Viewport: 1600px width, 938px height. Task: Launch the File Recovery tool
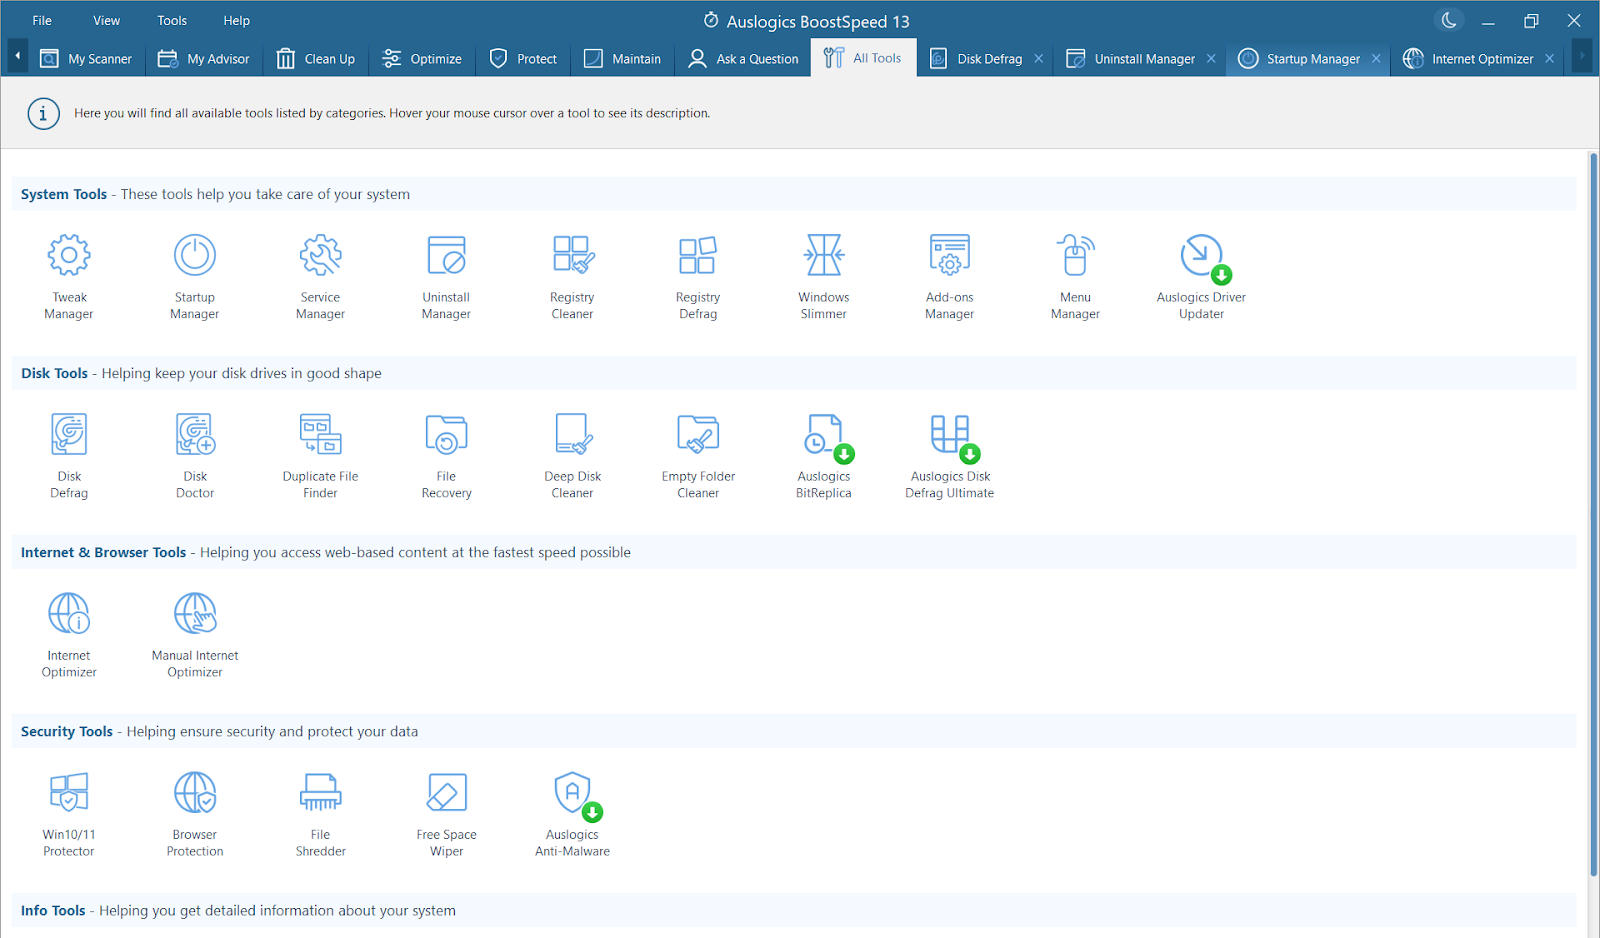pyautogui.click(x=446, y=456)
